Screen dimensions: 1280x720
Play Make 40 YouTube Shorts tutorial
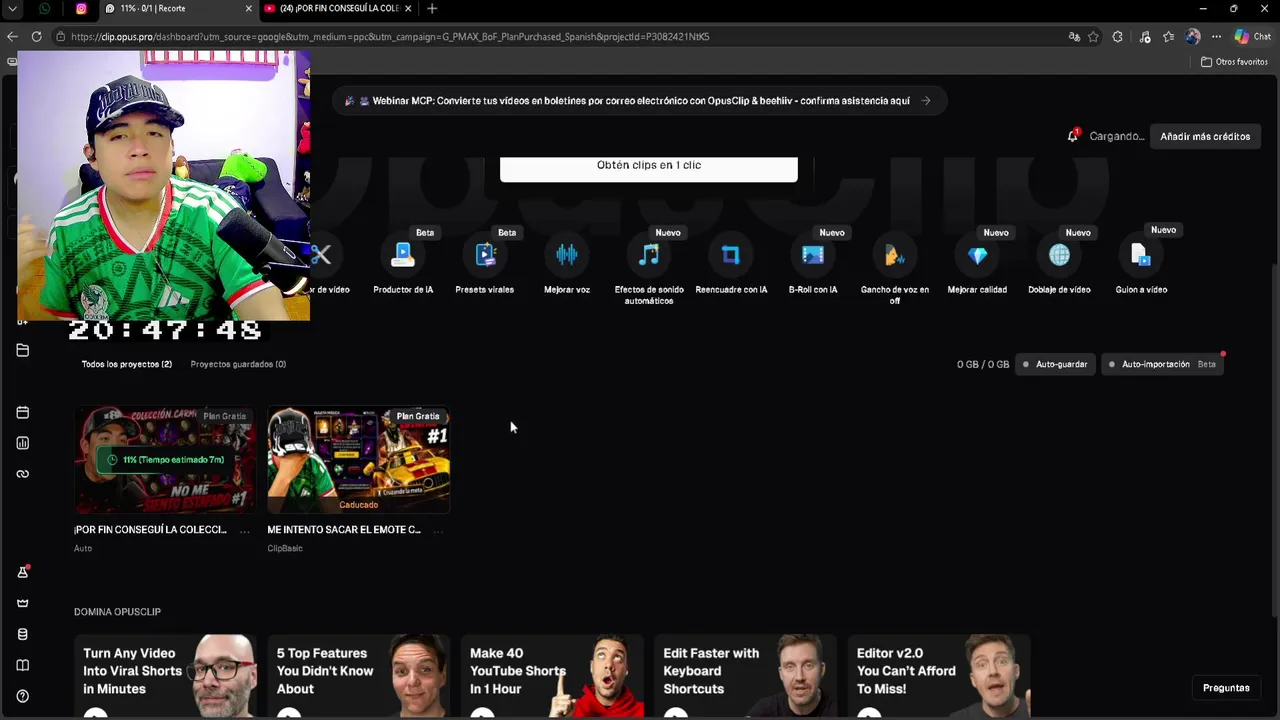[x=552, y=676]
